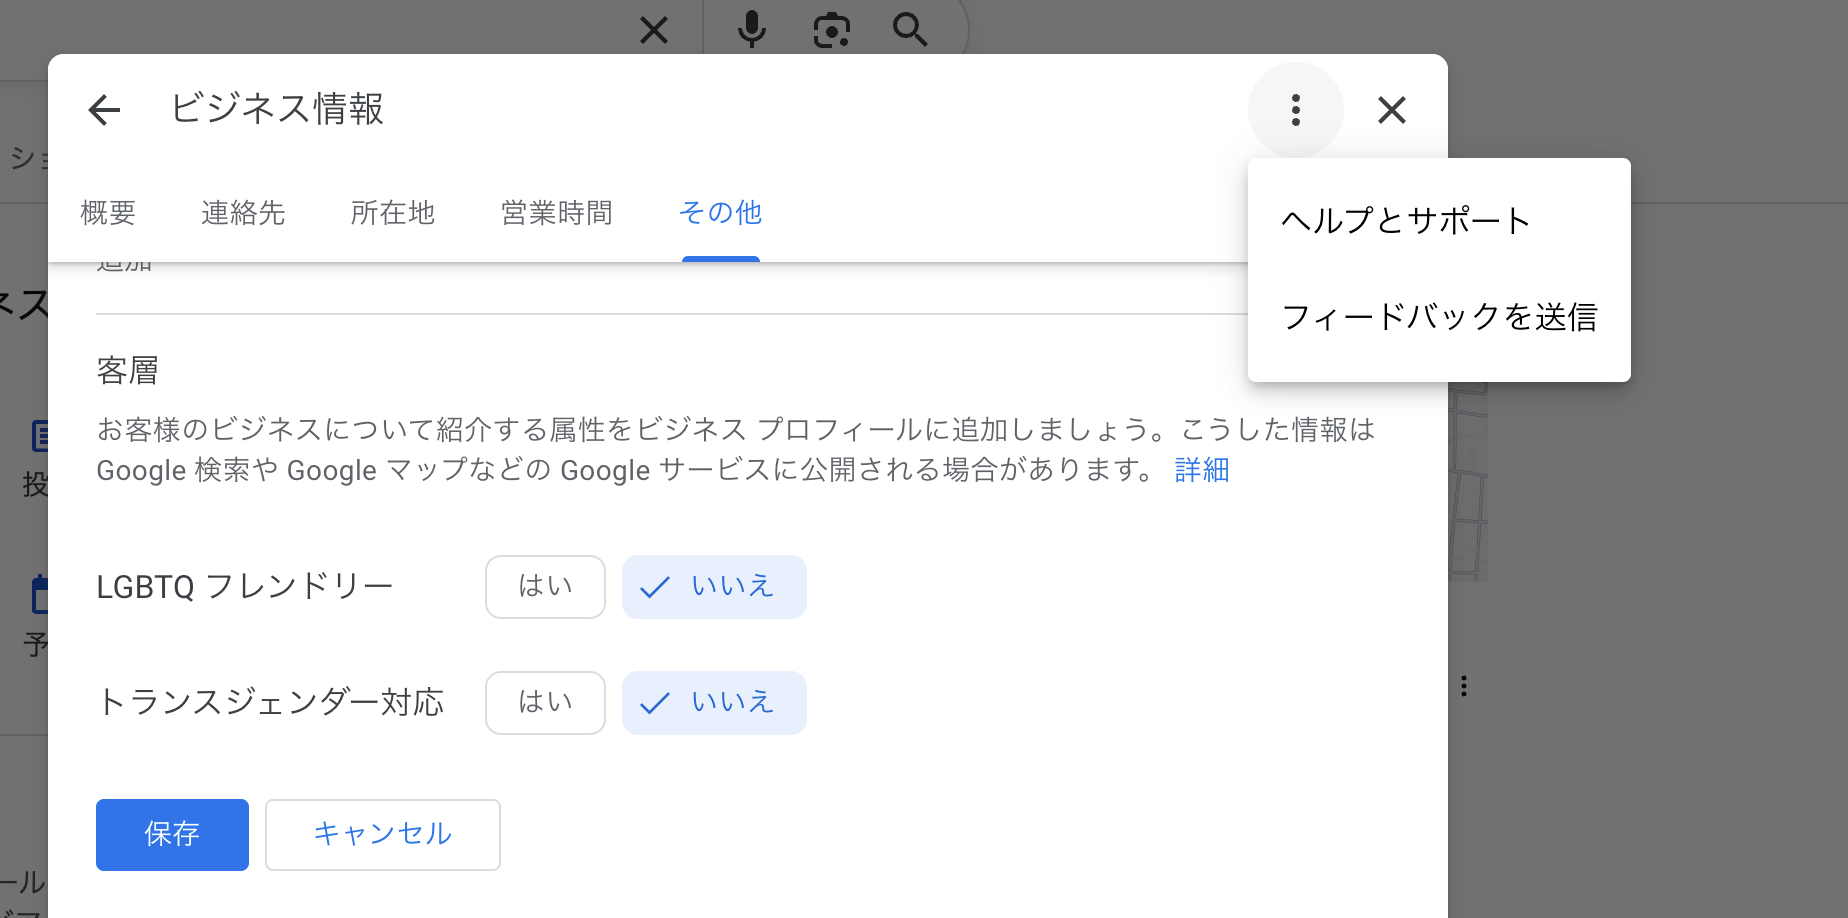Screen dimensions: 1848x918
Task: Open three-dot menu on background page
Action: point(1464,686)
